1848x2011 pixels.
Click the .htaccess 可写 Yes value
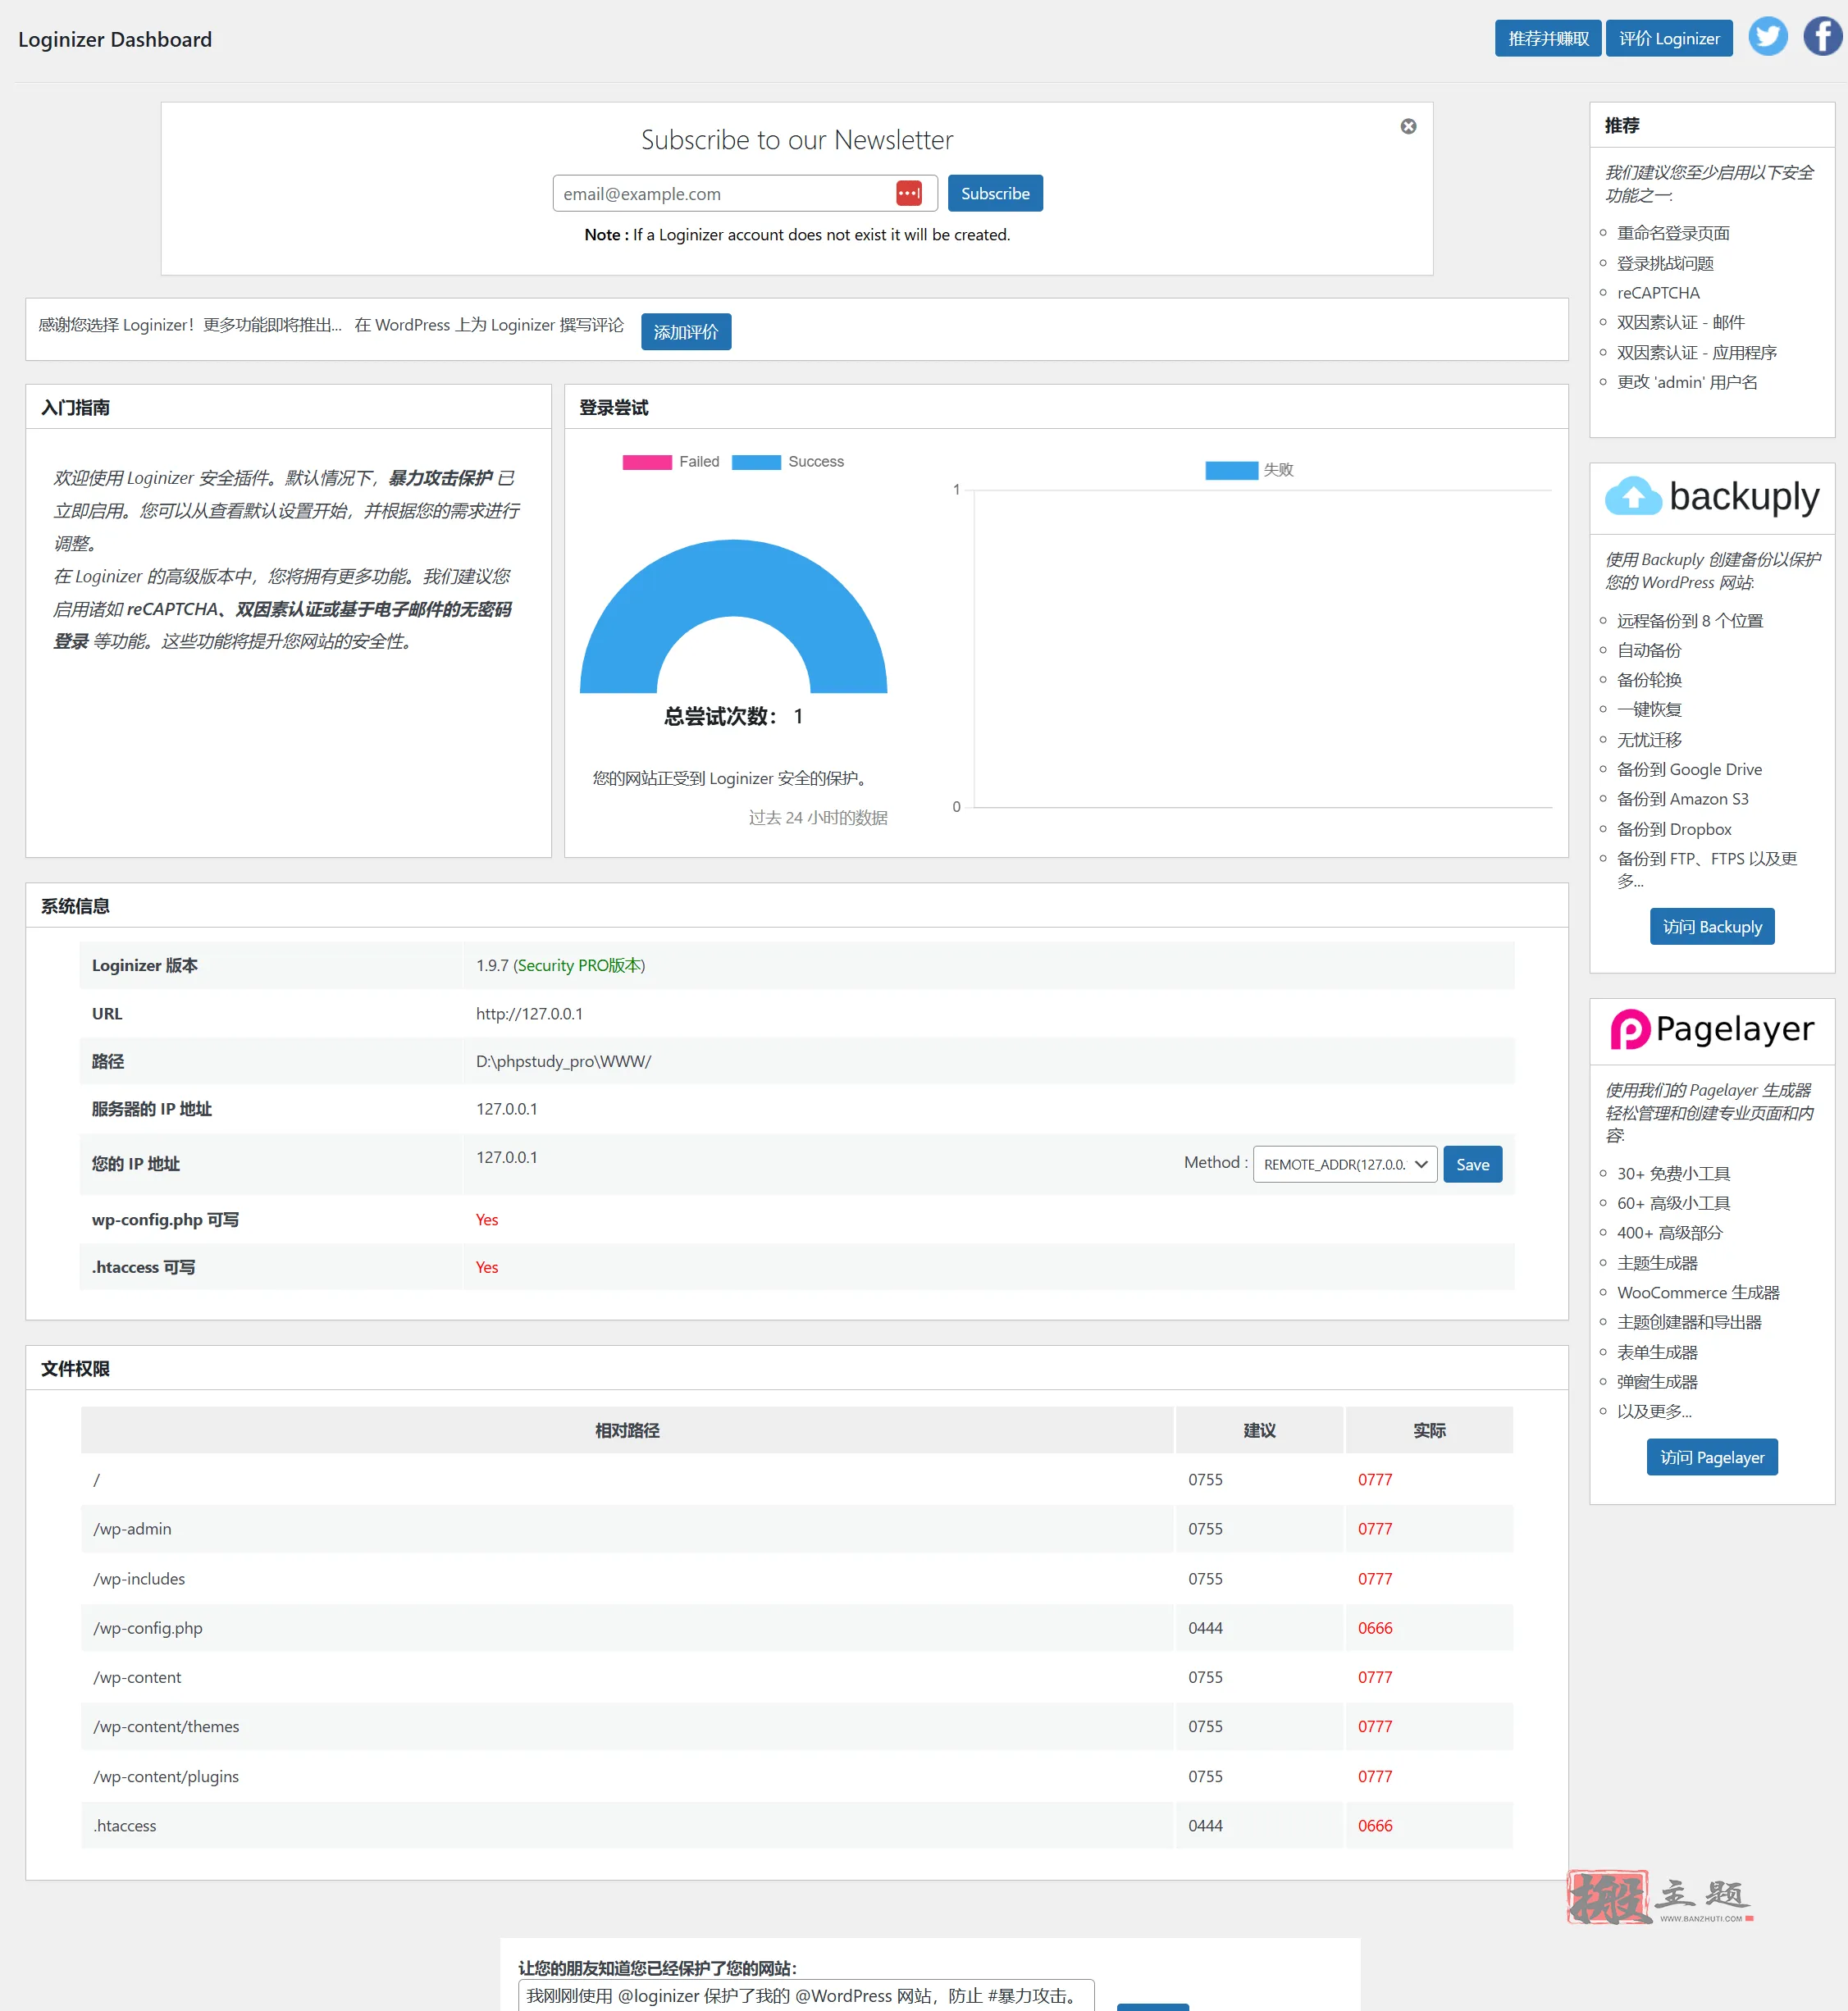(487, 1267)
